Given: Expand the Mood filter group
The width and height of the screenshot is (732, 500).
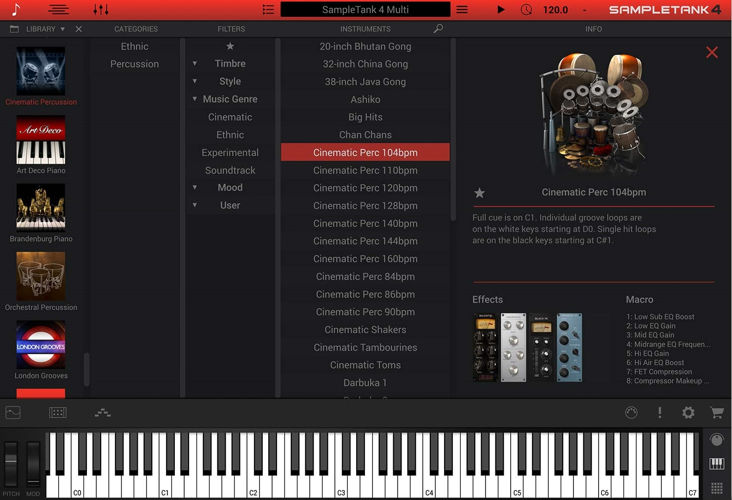Looking at the screenshot, I should tap(195, 188).
